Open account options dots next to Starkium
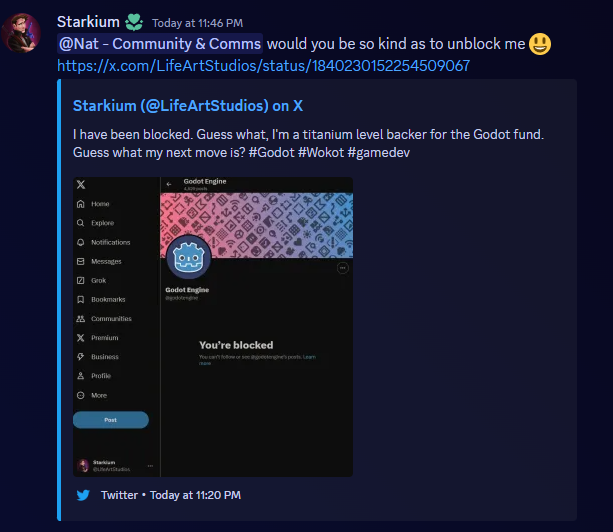Screen dimensions: 613x532 150,466
